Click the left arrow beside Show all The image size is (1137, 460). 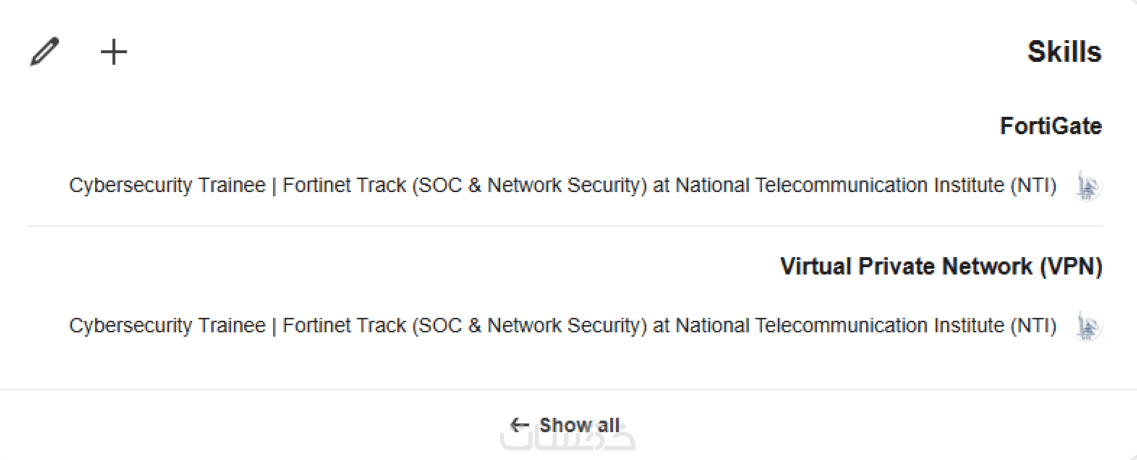[519, 425]
